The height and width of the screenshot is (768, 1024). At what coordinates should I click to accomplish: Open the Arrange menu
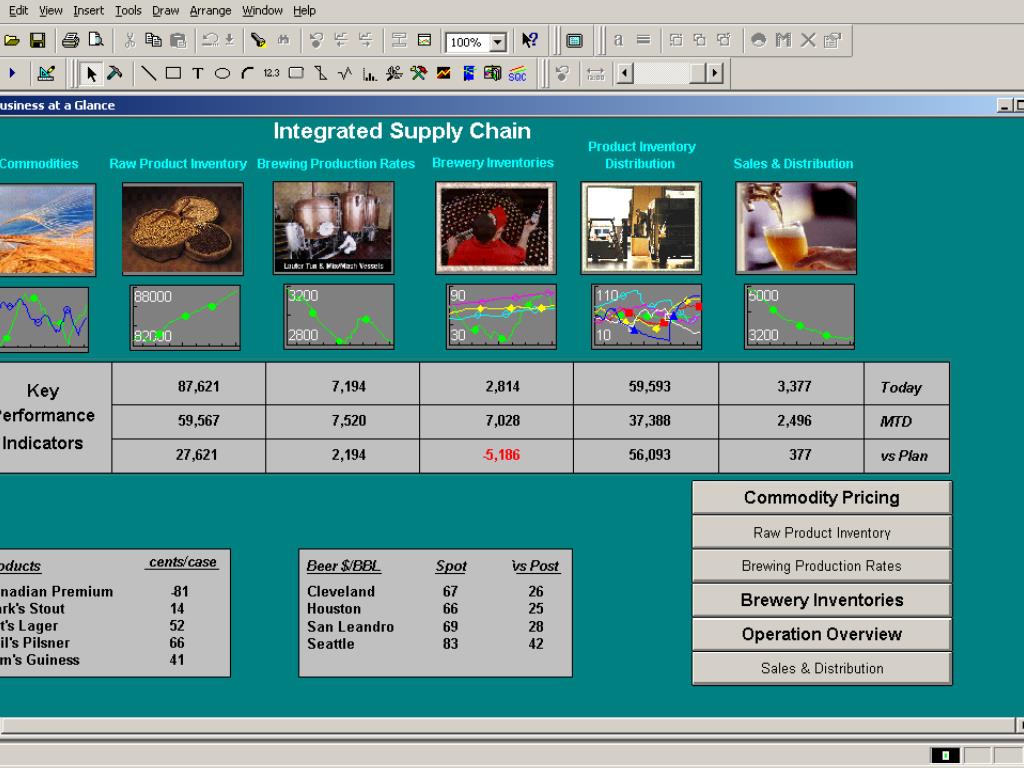coord(210,10)
